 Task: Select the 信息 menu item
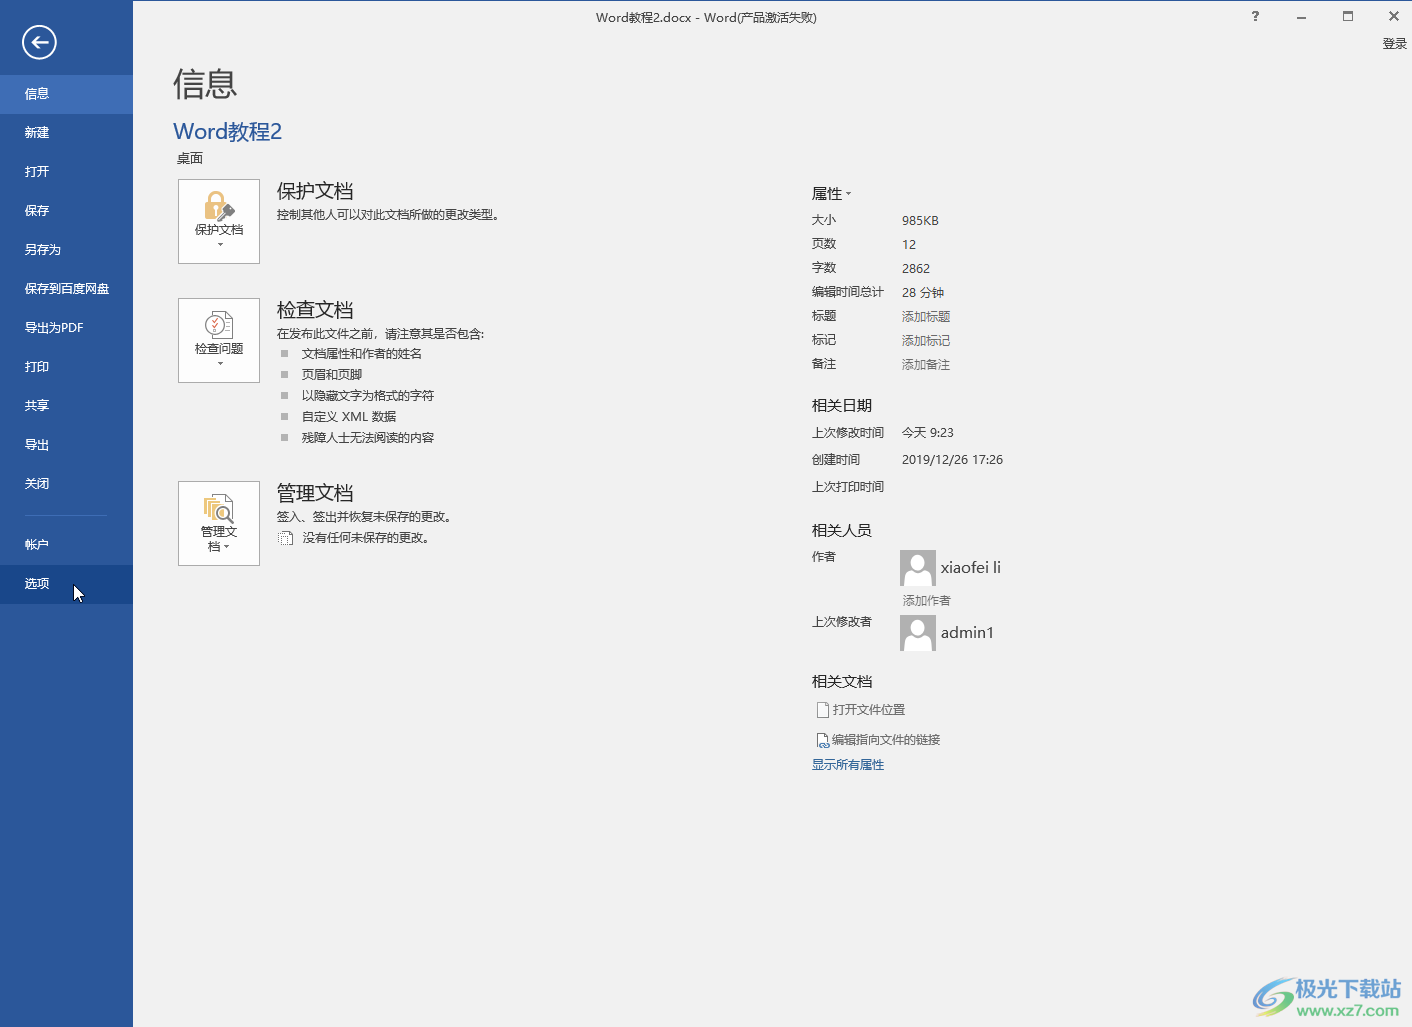click(x=66, y=94)
